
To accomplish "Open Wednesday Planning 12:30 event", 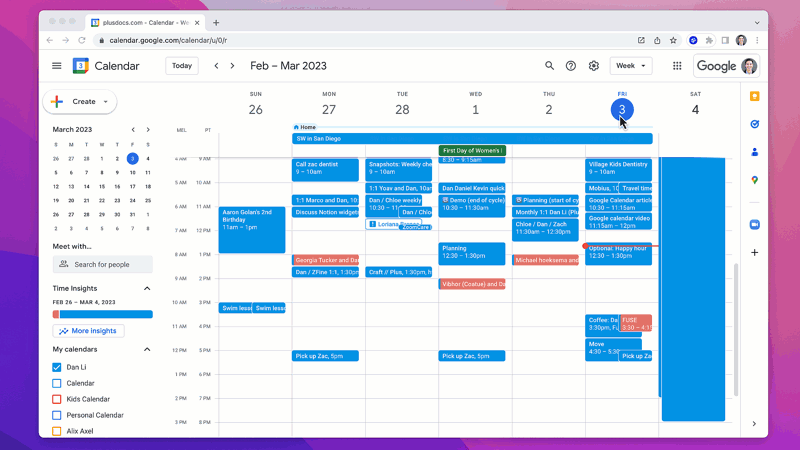I will point(472,254).
